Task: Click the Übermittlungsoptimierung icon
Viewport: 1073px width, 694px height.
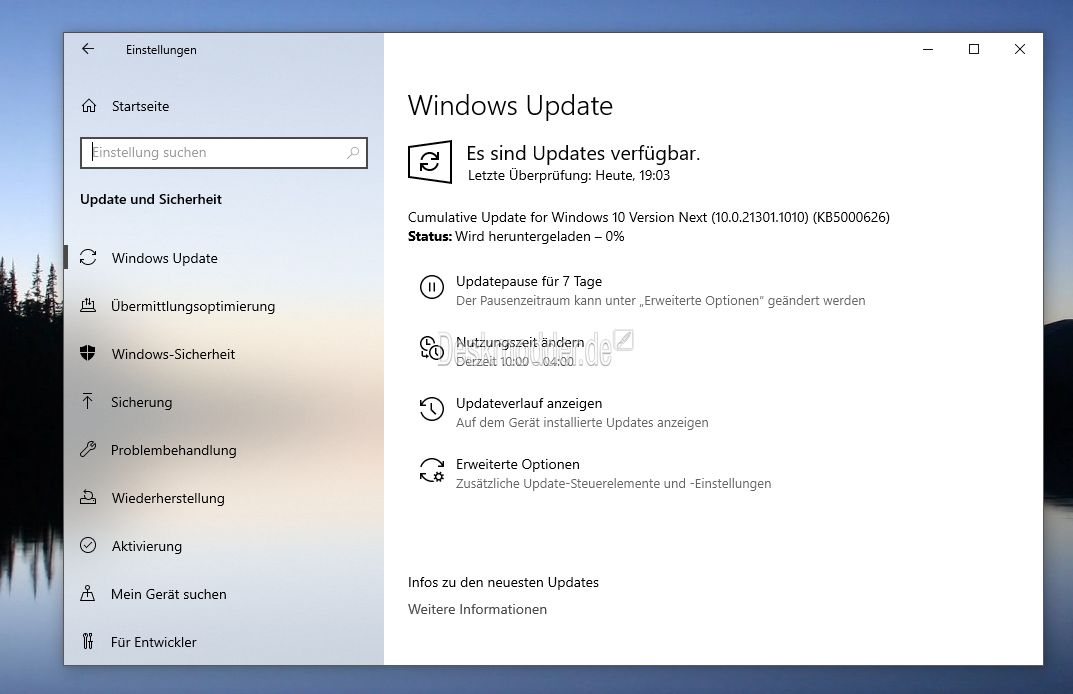Action: [88, 305]
